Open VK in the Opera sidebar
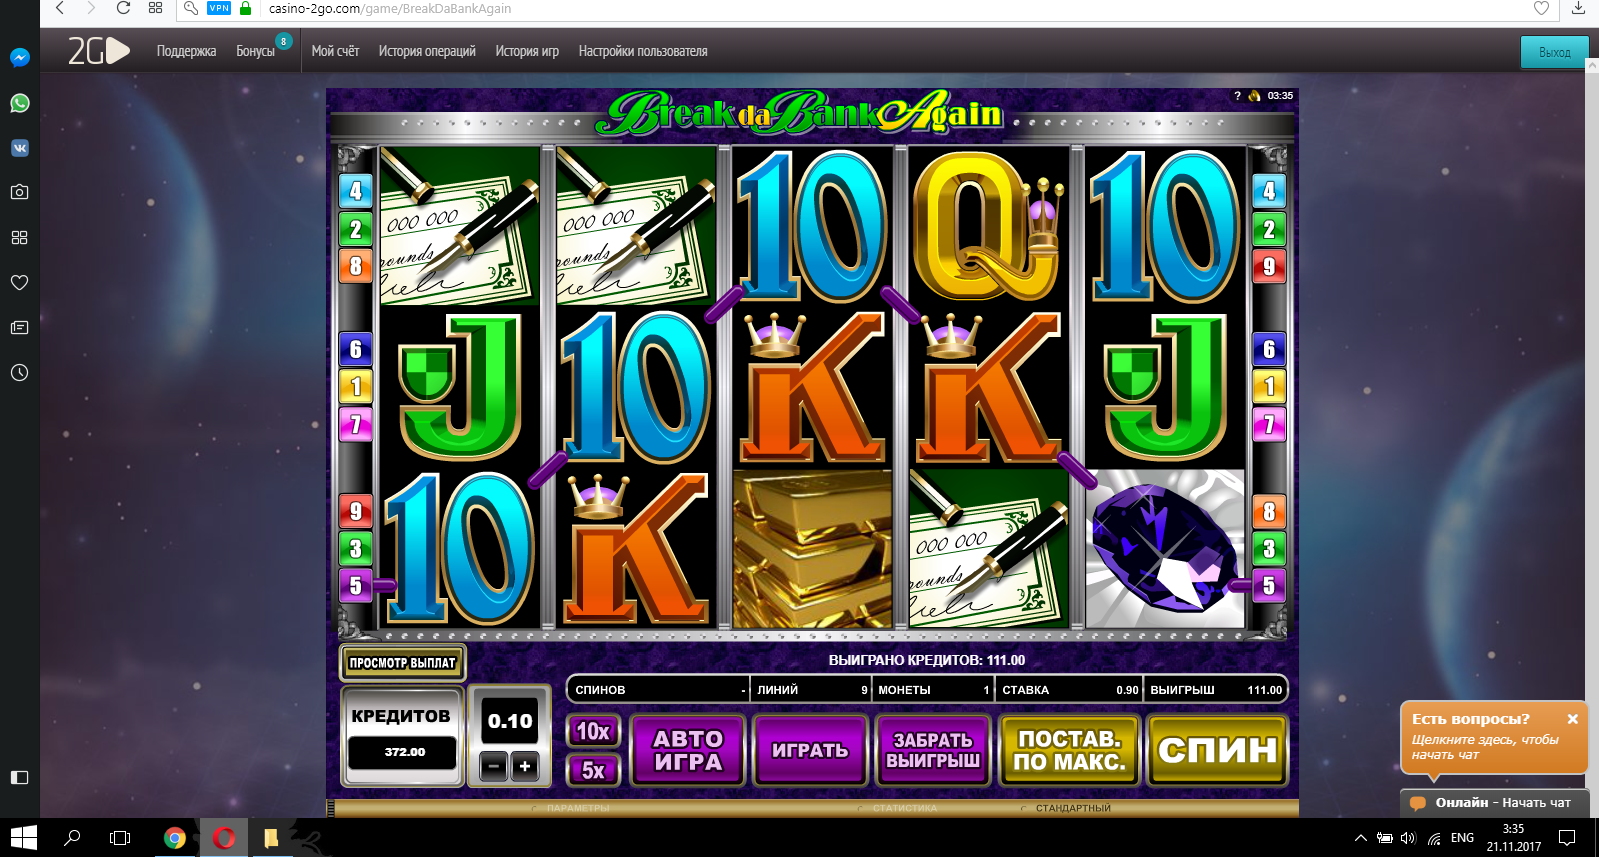The image size is (1599, 857). (19, 148)
